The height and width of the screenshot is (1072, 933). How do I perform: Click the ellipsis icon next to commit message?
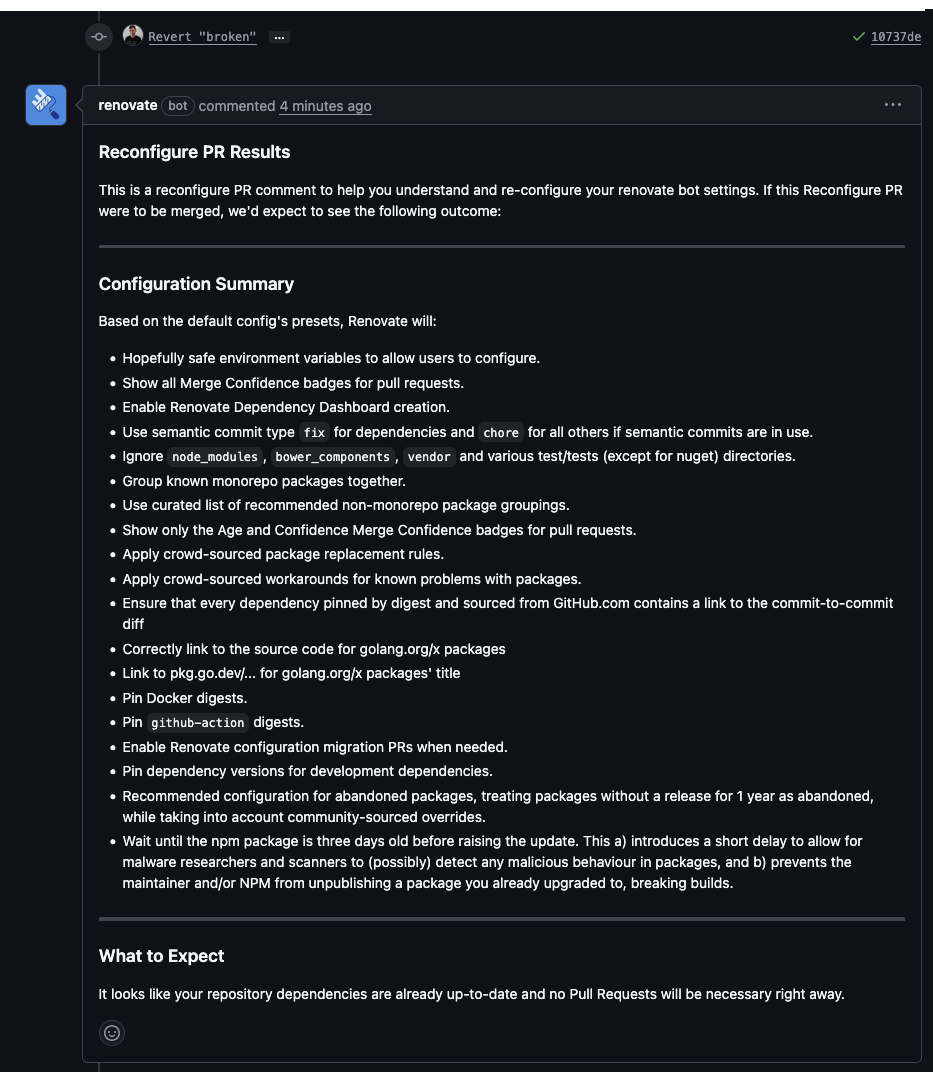[x=278, y=36]
